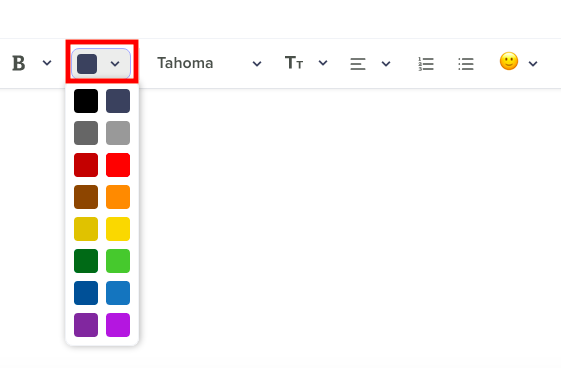Image resolution: width=561 pixels, height=368 pixels.
Task: Expand the font size dropdown arrow
Action: point(323,63)
